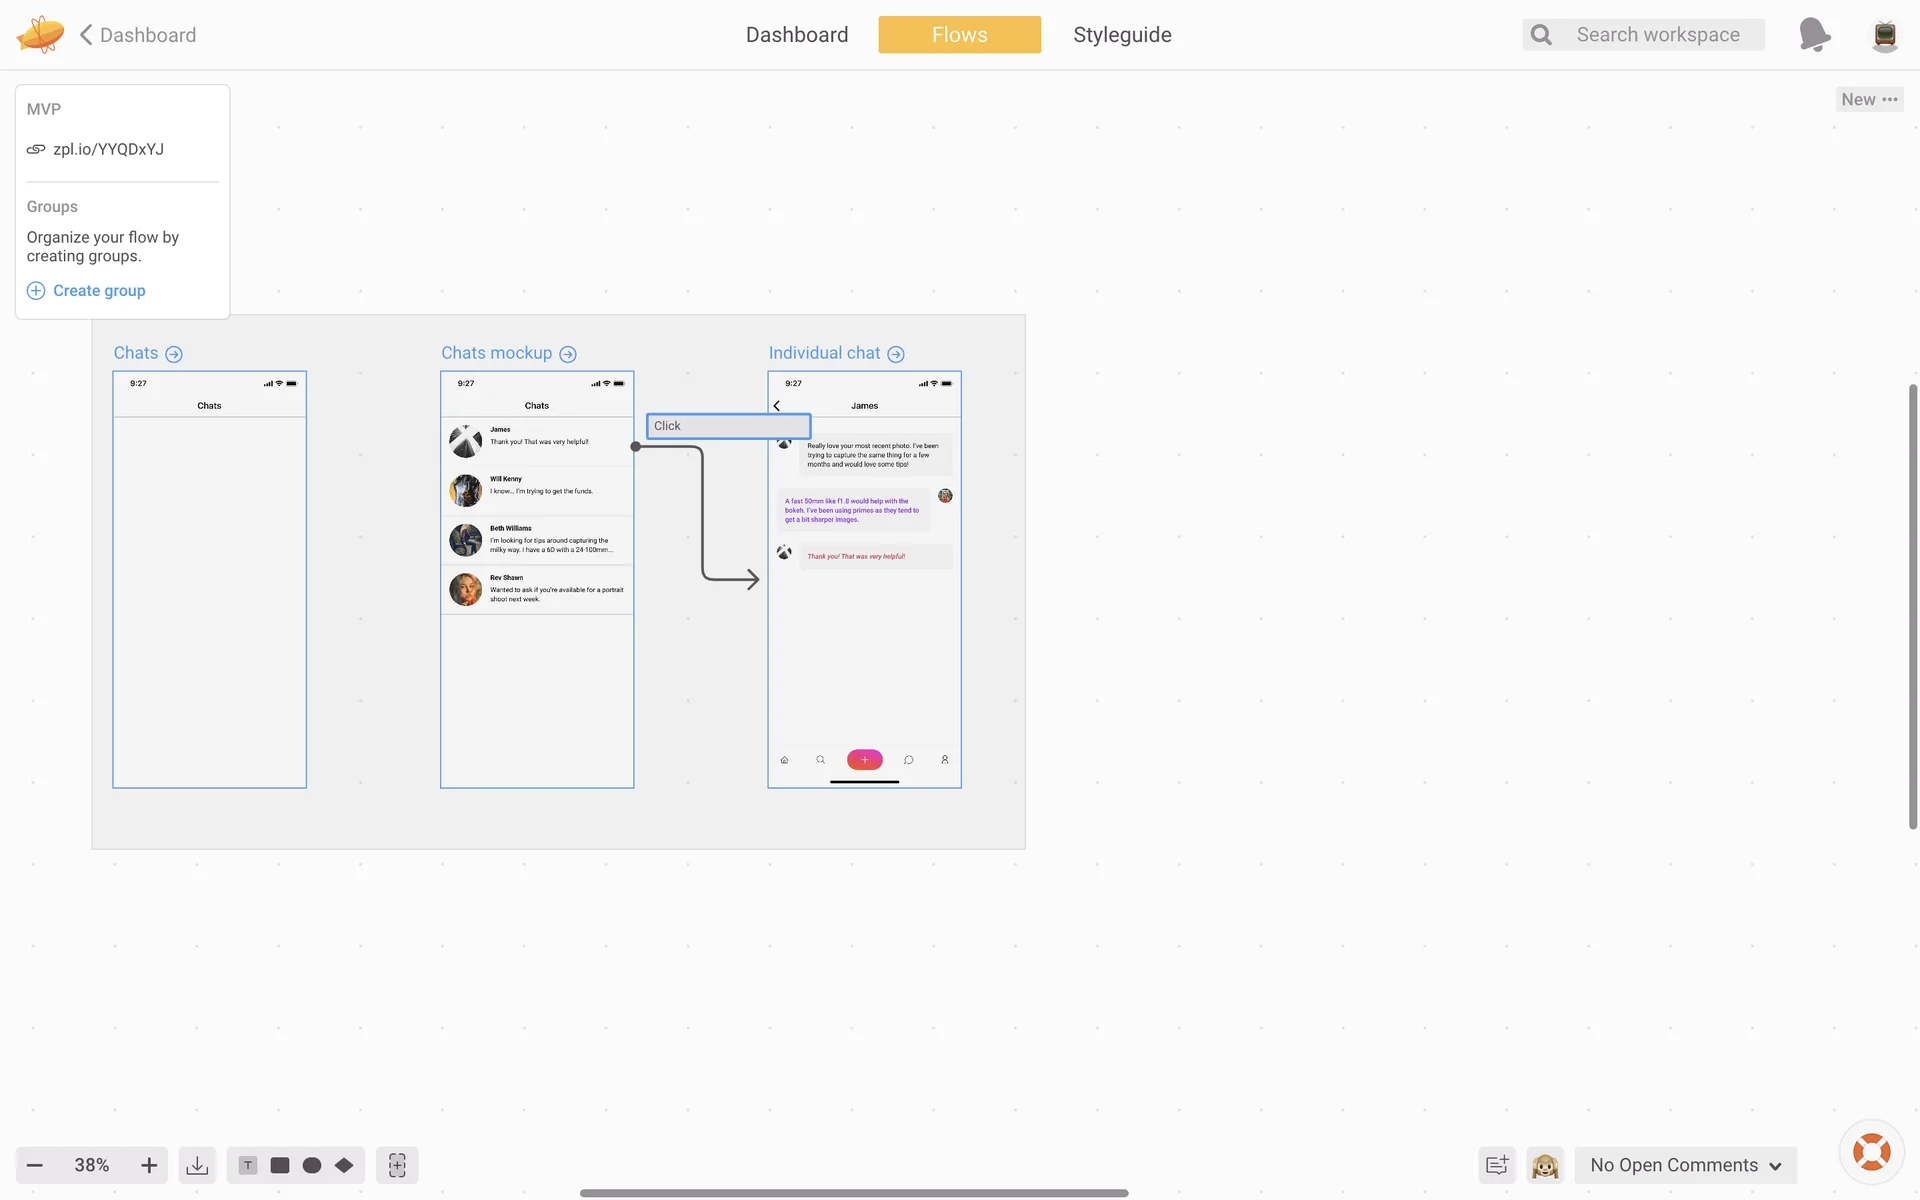Click the add comment note icon
The image size is (1920, 1200).
point(1497,1165)
